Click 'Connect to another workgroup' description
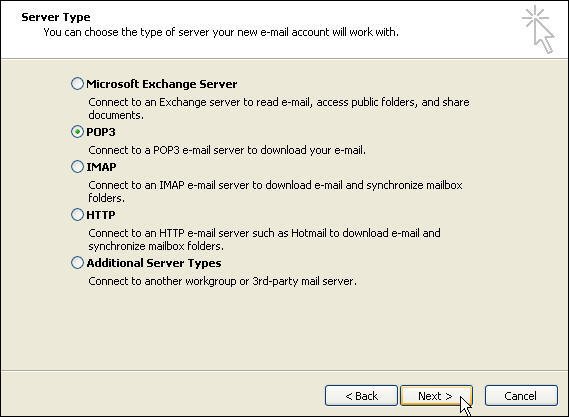 pyautogui.click(x=222, y=281)
